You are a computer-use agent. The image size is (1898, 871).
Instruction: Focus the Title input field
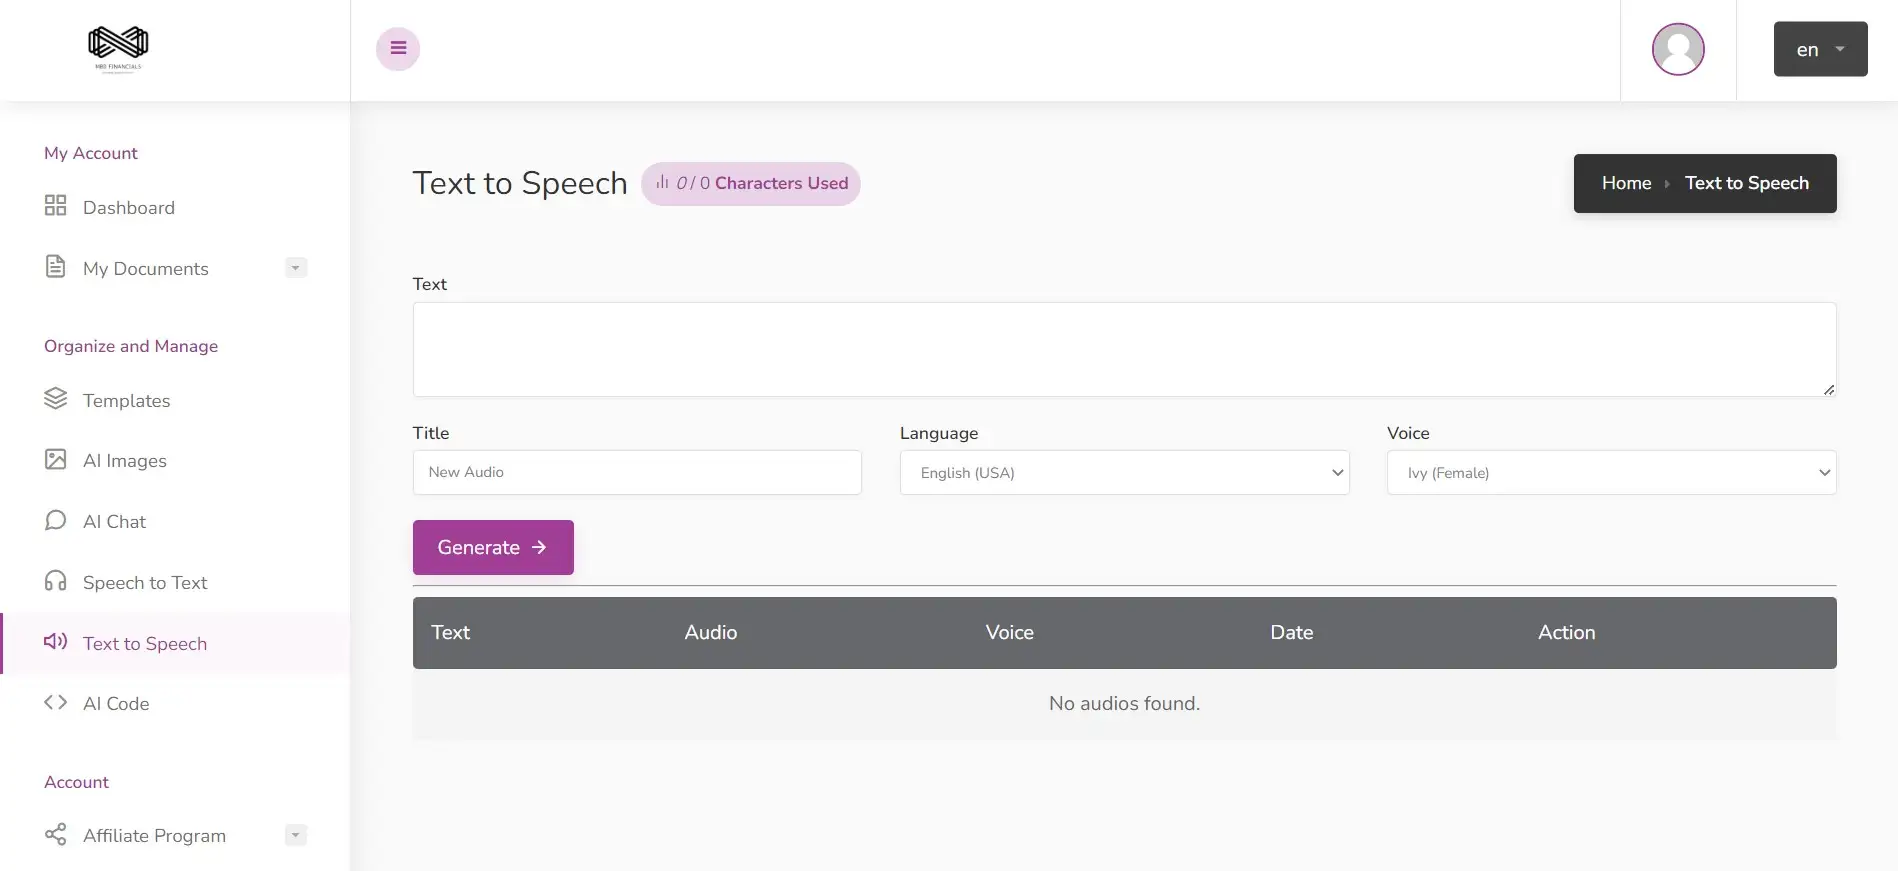click(x=637, y=472)
